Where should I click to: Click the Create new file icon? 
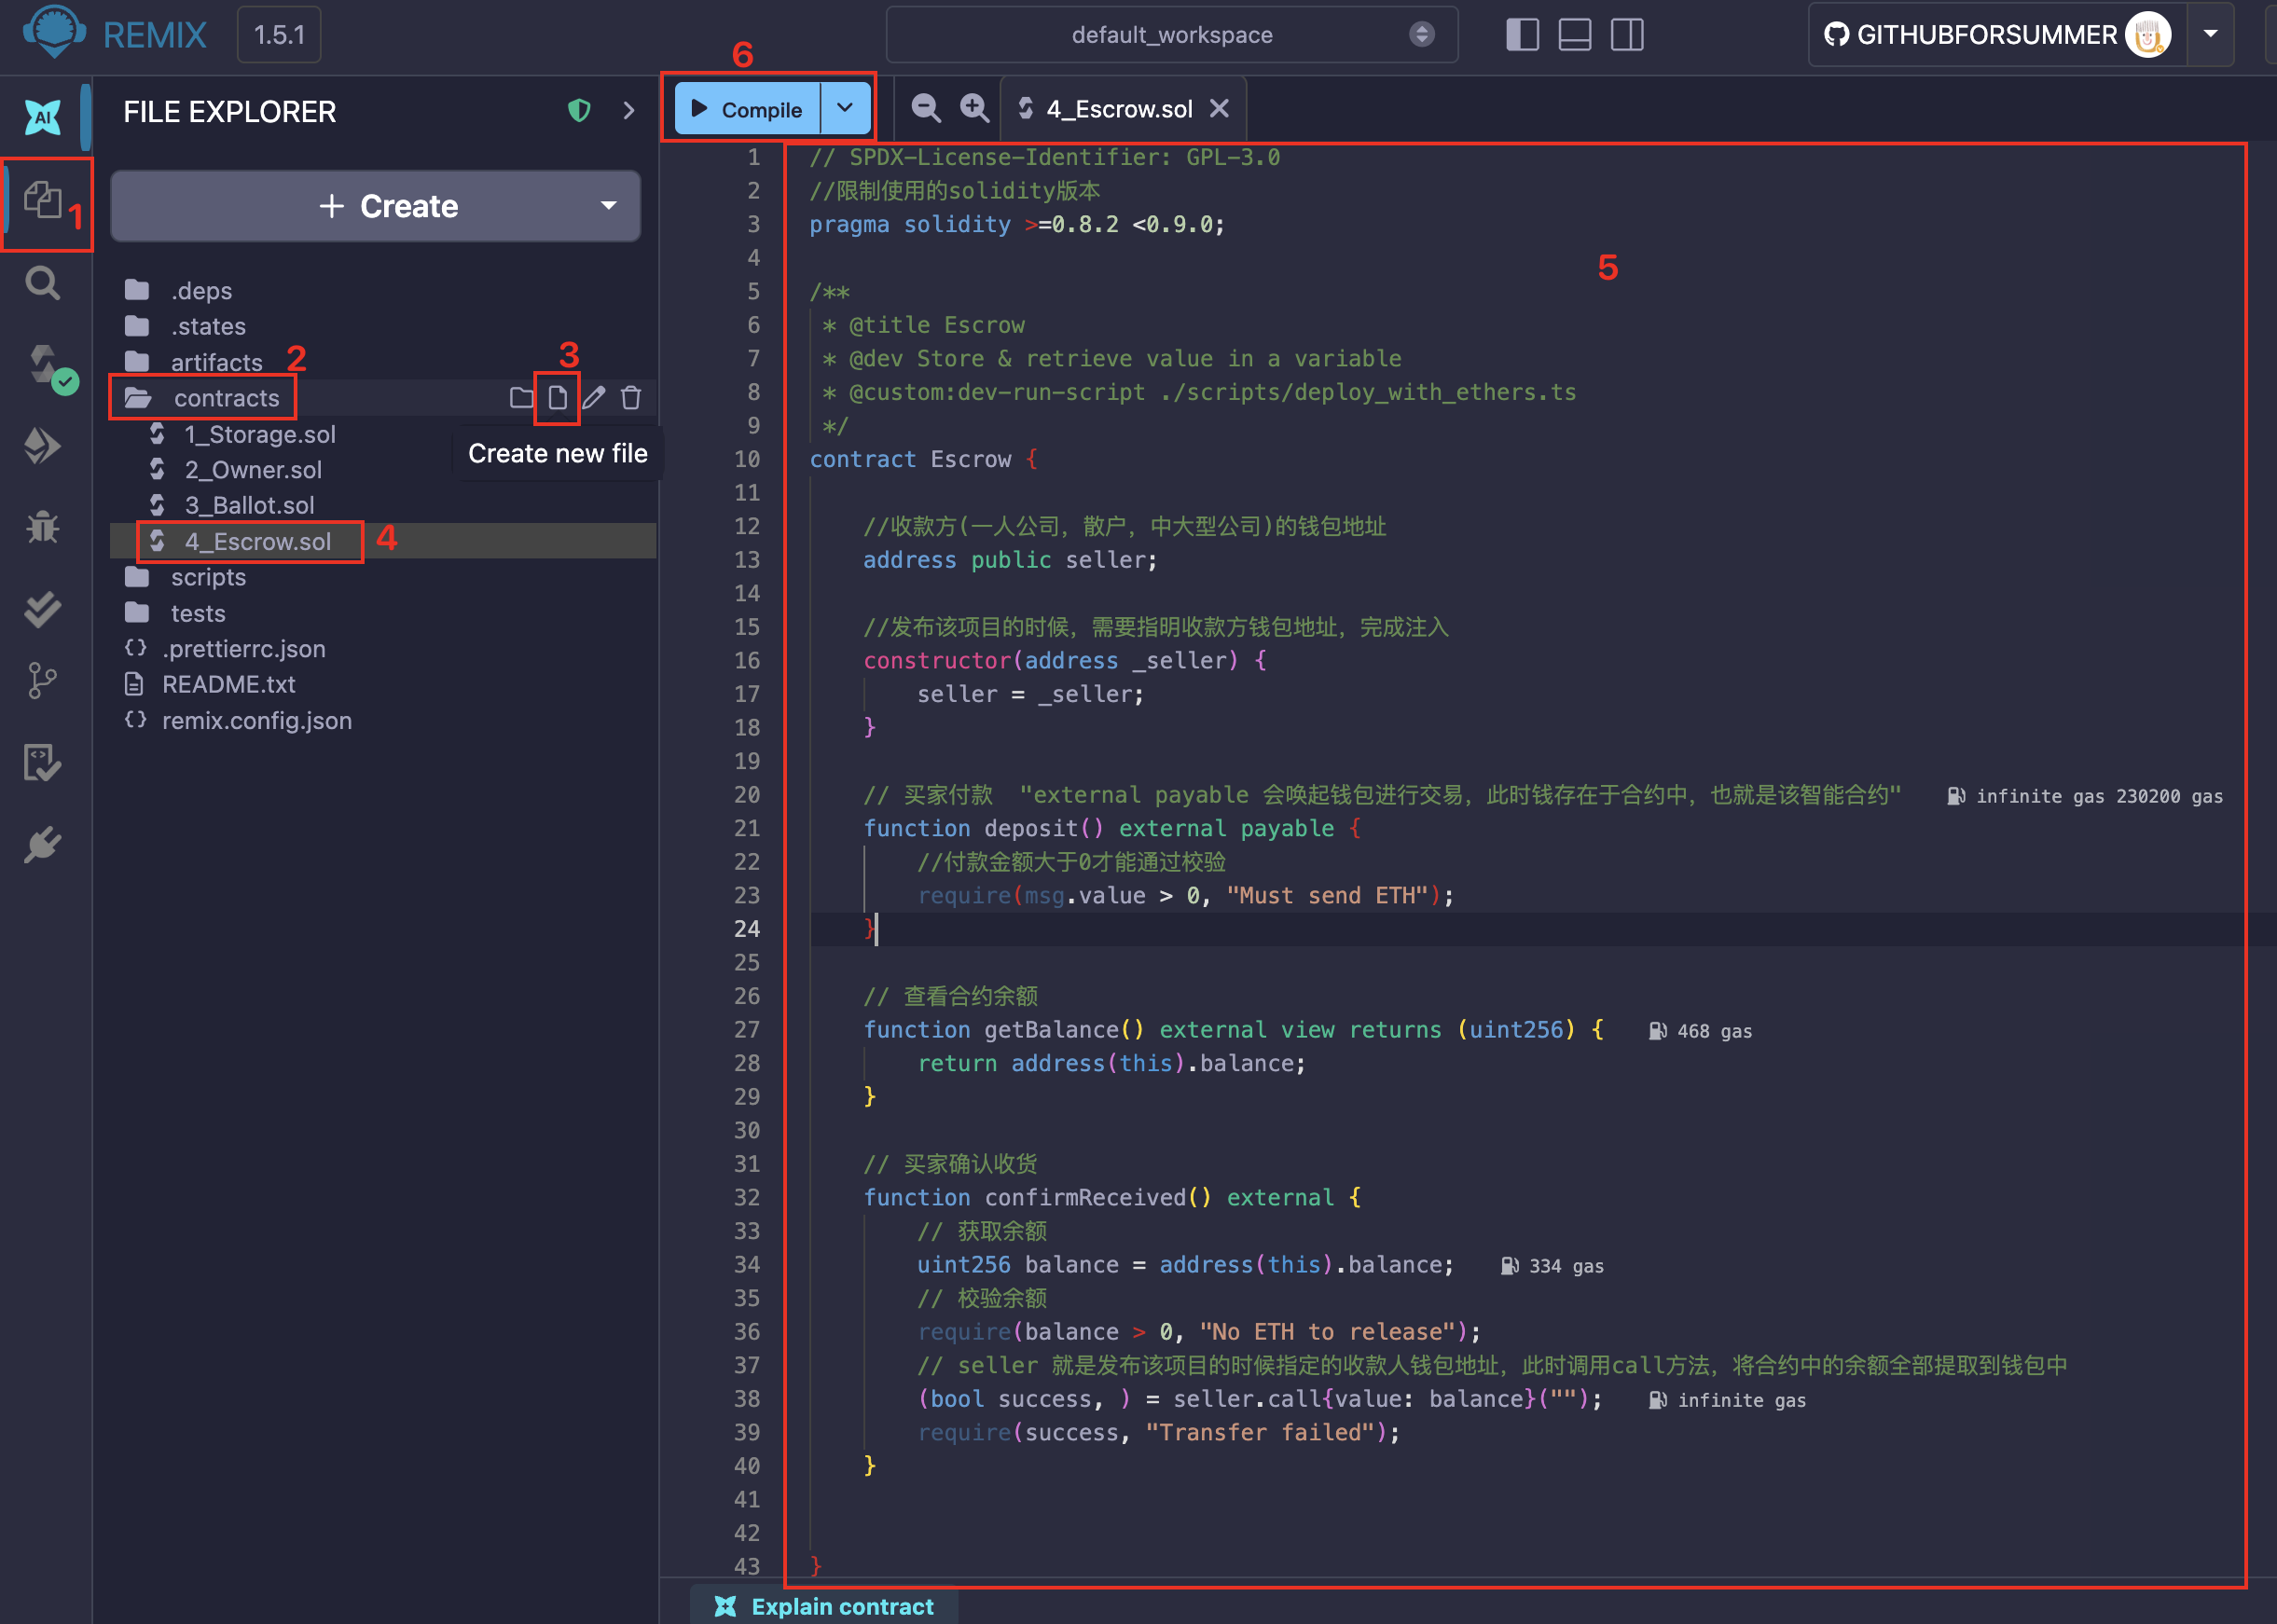557,398
